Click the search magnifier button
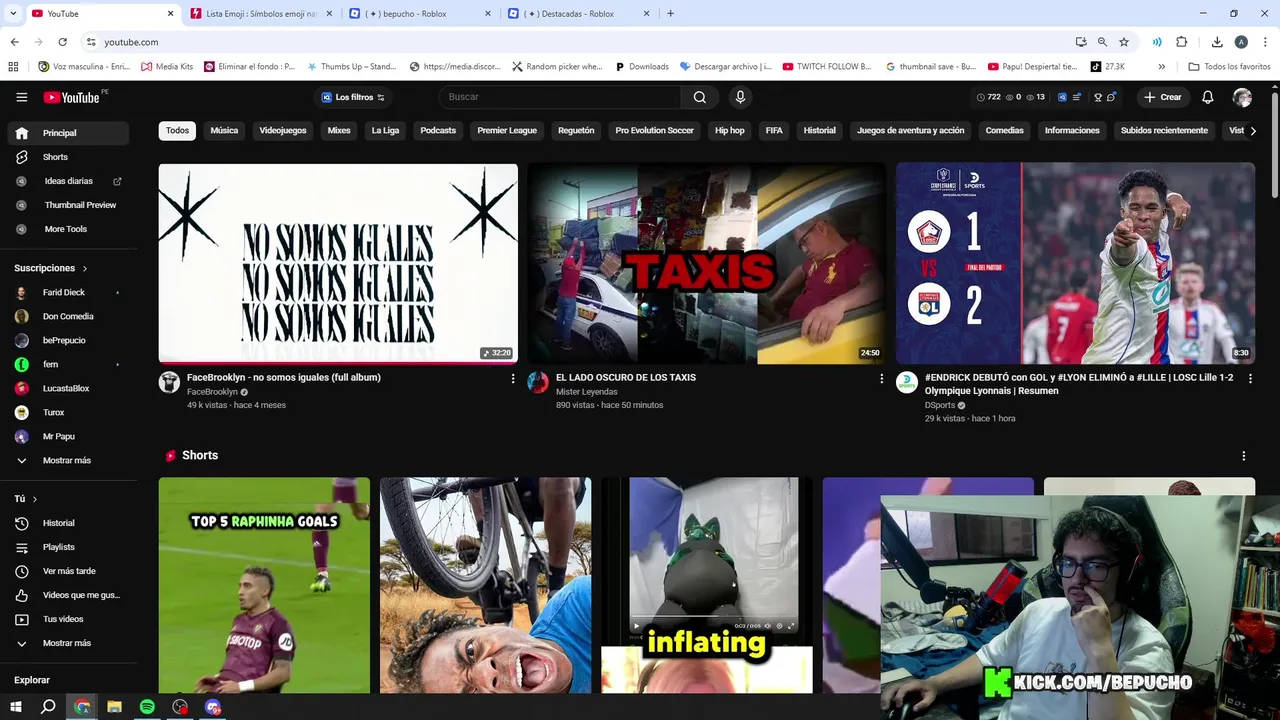 point(700,97)
